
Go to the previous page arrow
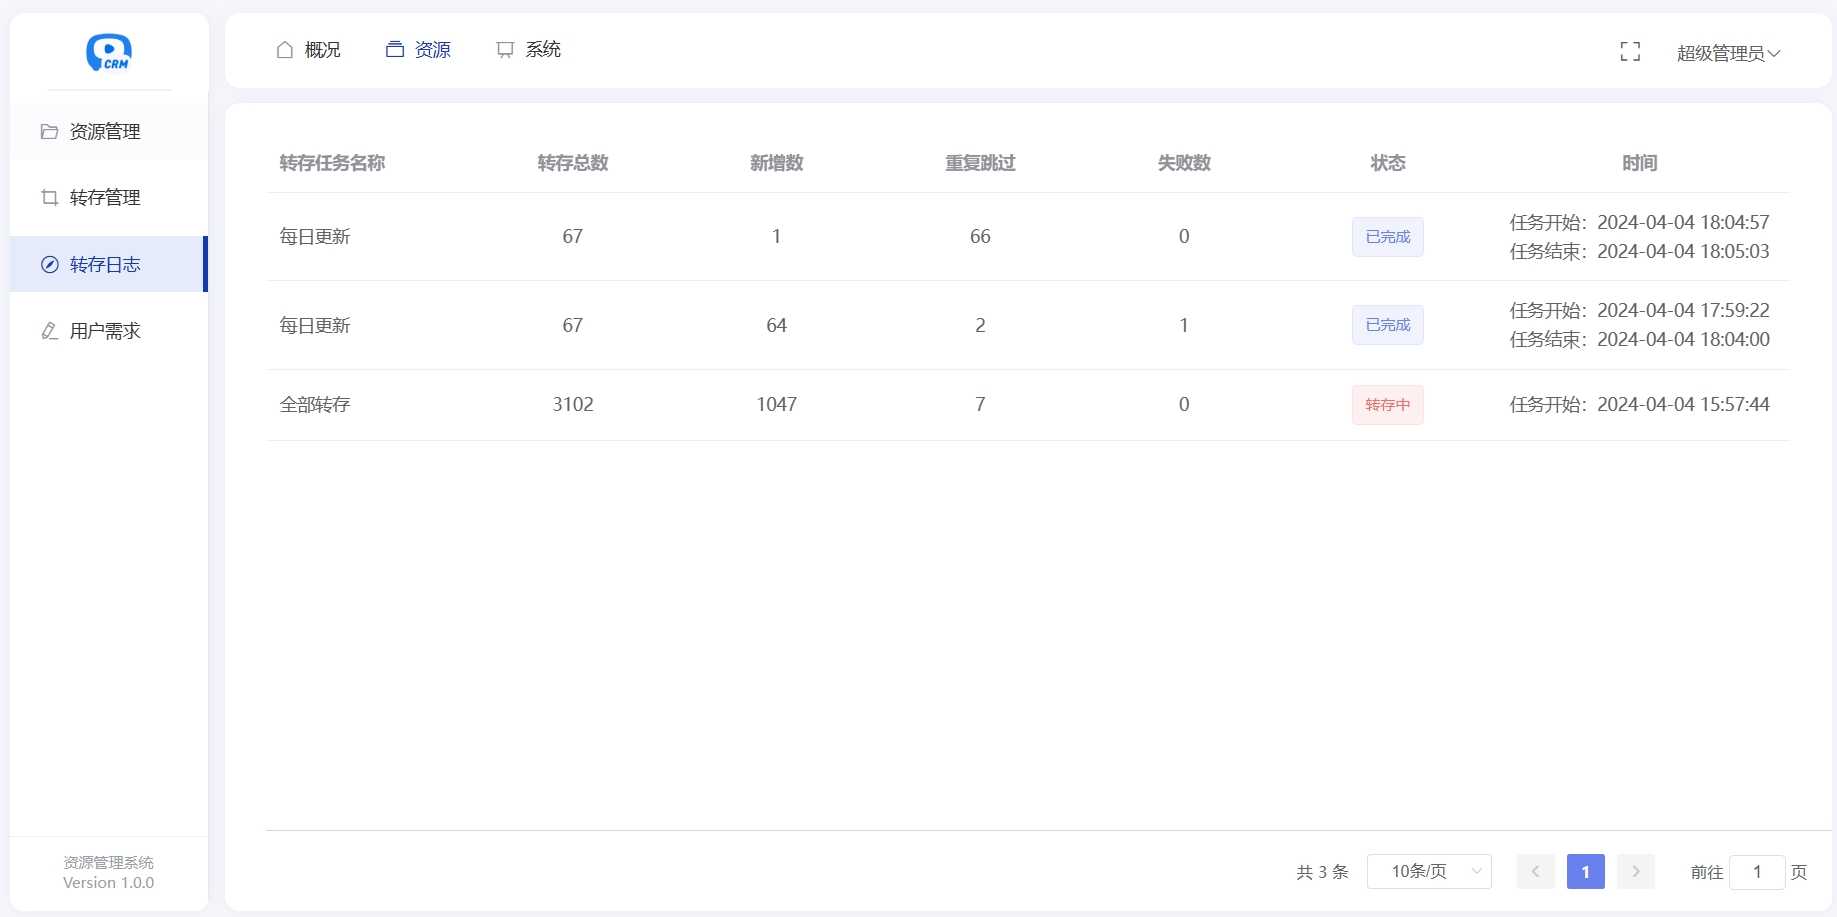pos(1535,872)
